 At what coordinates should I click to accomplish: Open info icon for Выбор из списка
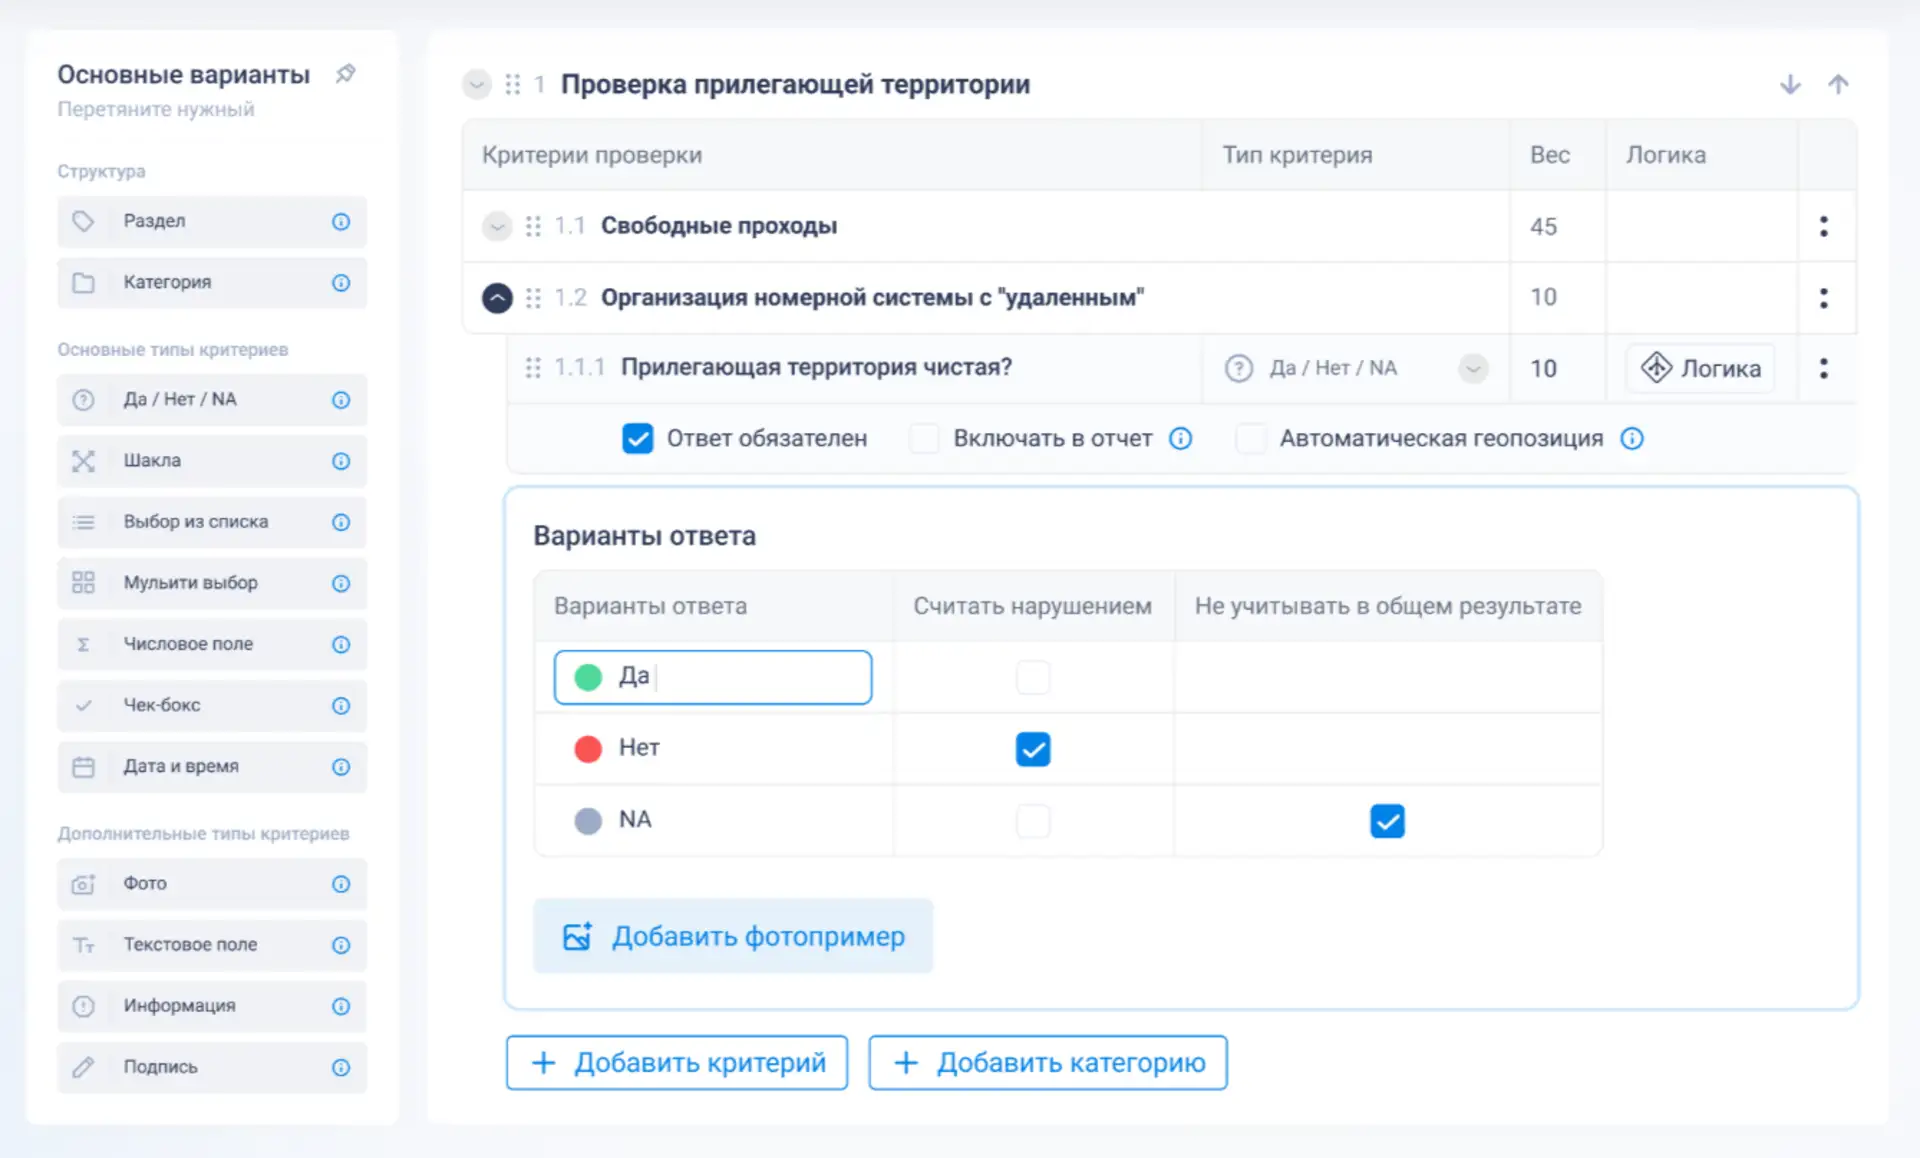(x=341, y=522)
